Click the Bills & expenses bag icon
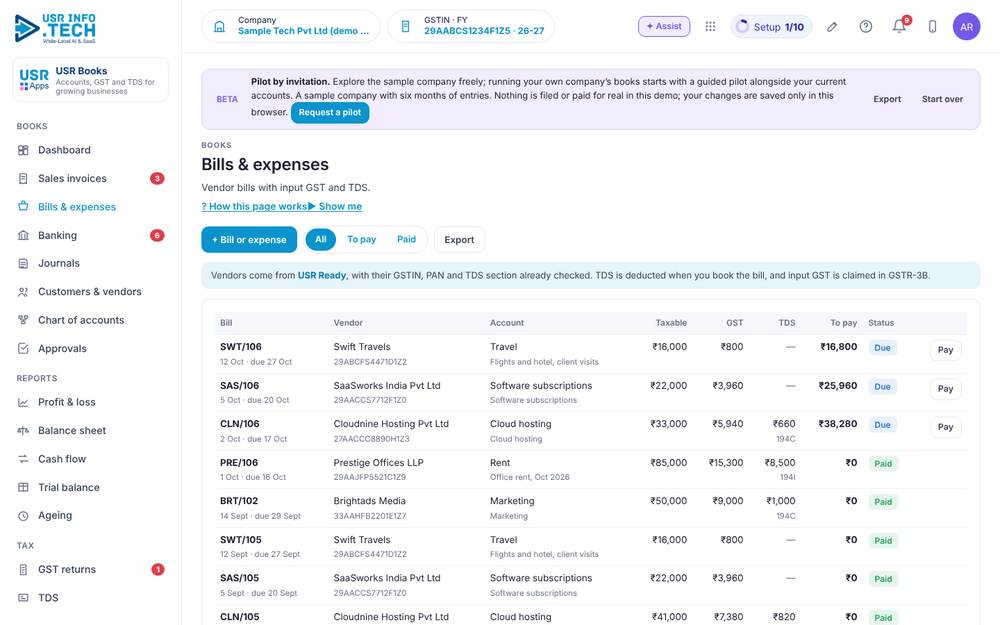This screenshot has height=625, width=1000. coord(23,207)
